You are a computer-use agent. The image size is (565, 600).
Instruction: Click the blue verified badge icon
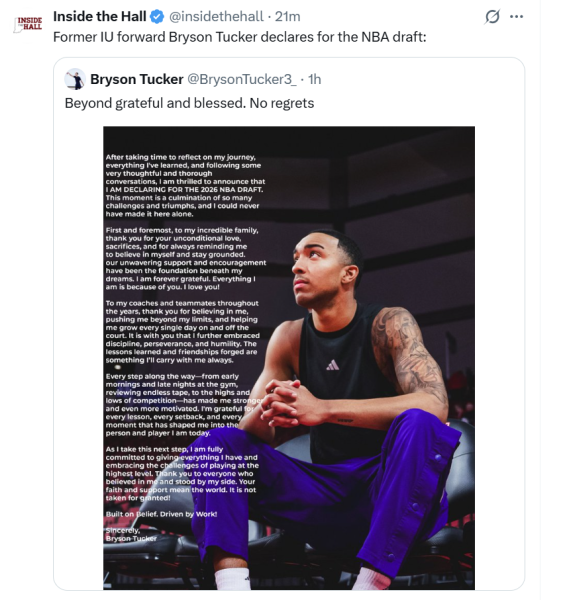[x=157, y=16]
